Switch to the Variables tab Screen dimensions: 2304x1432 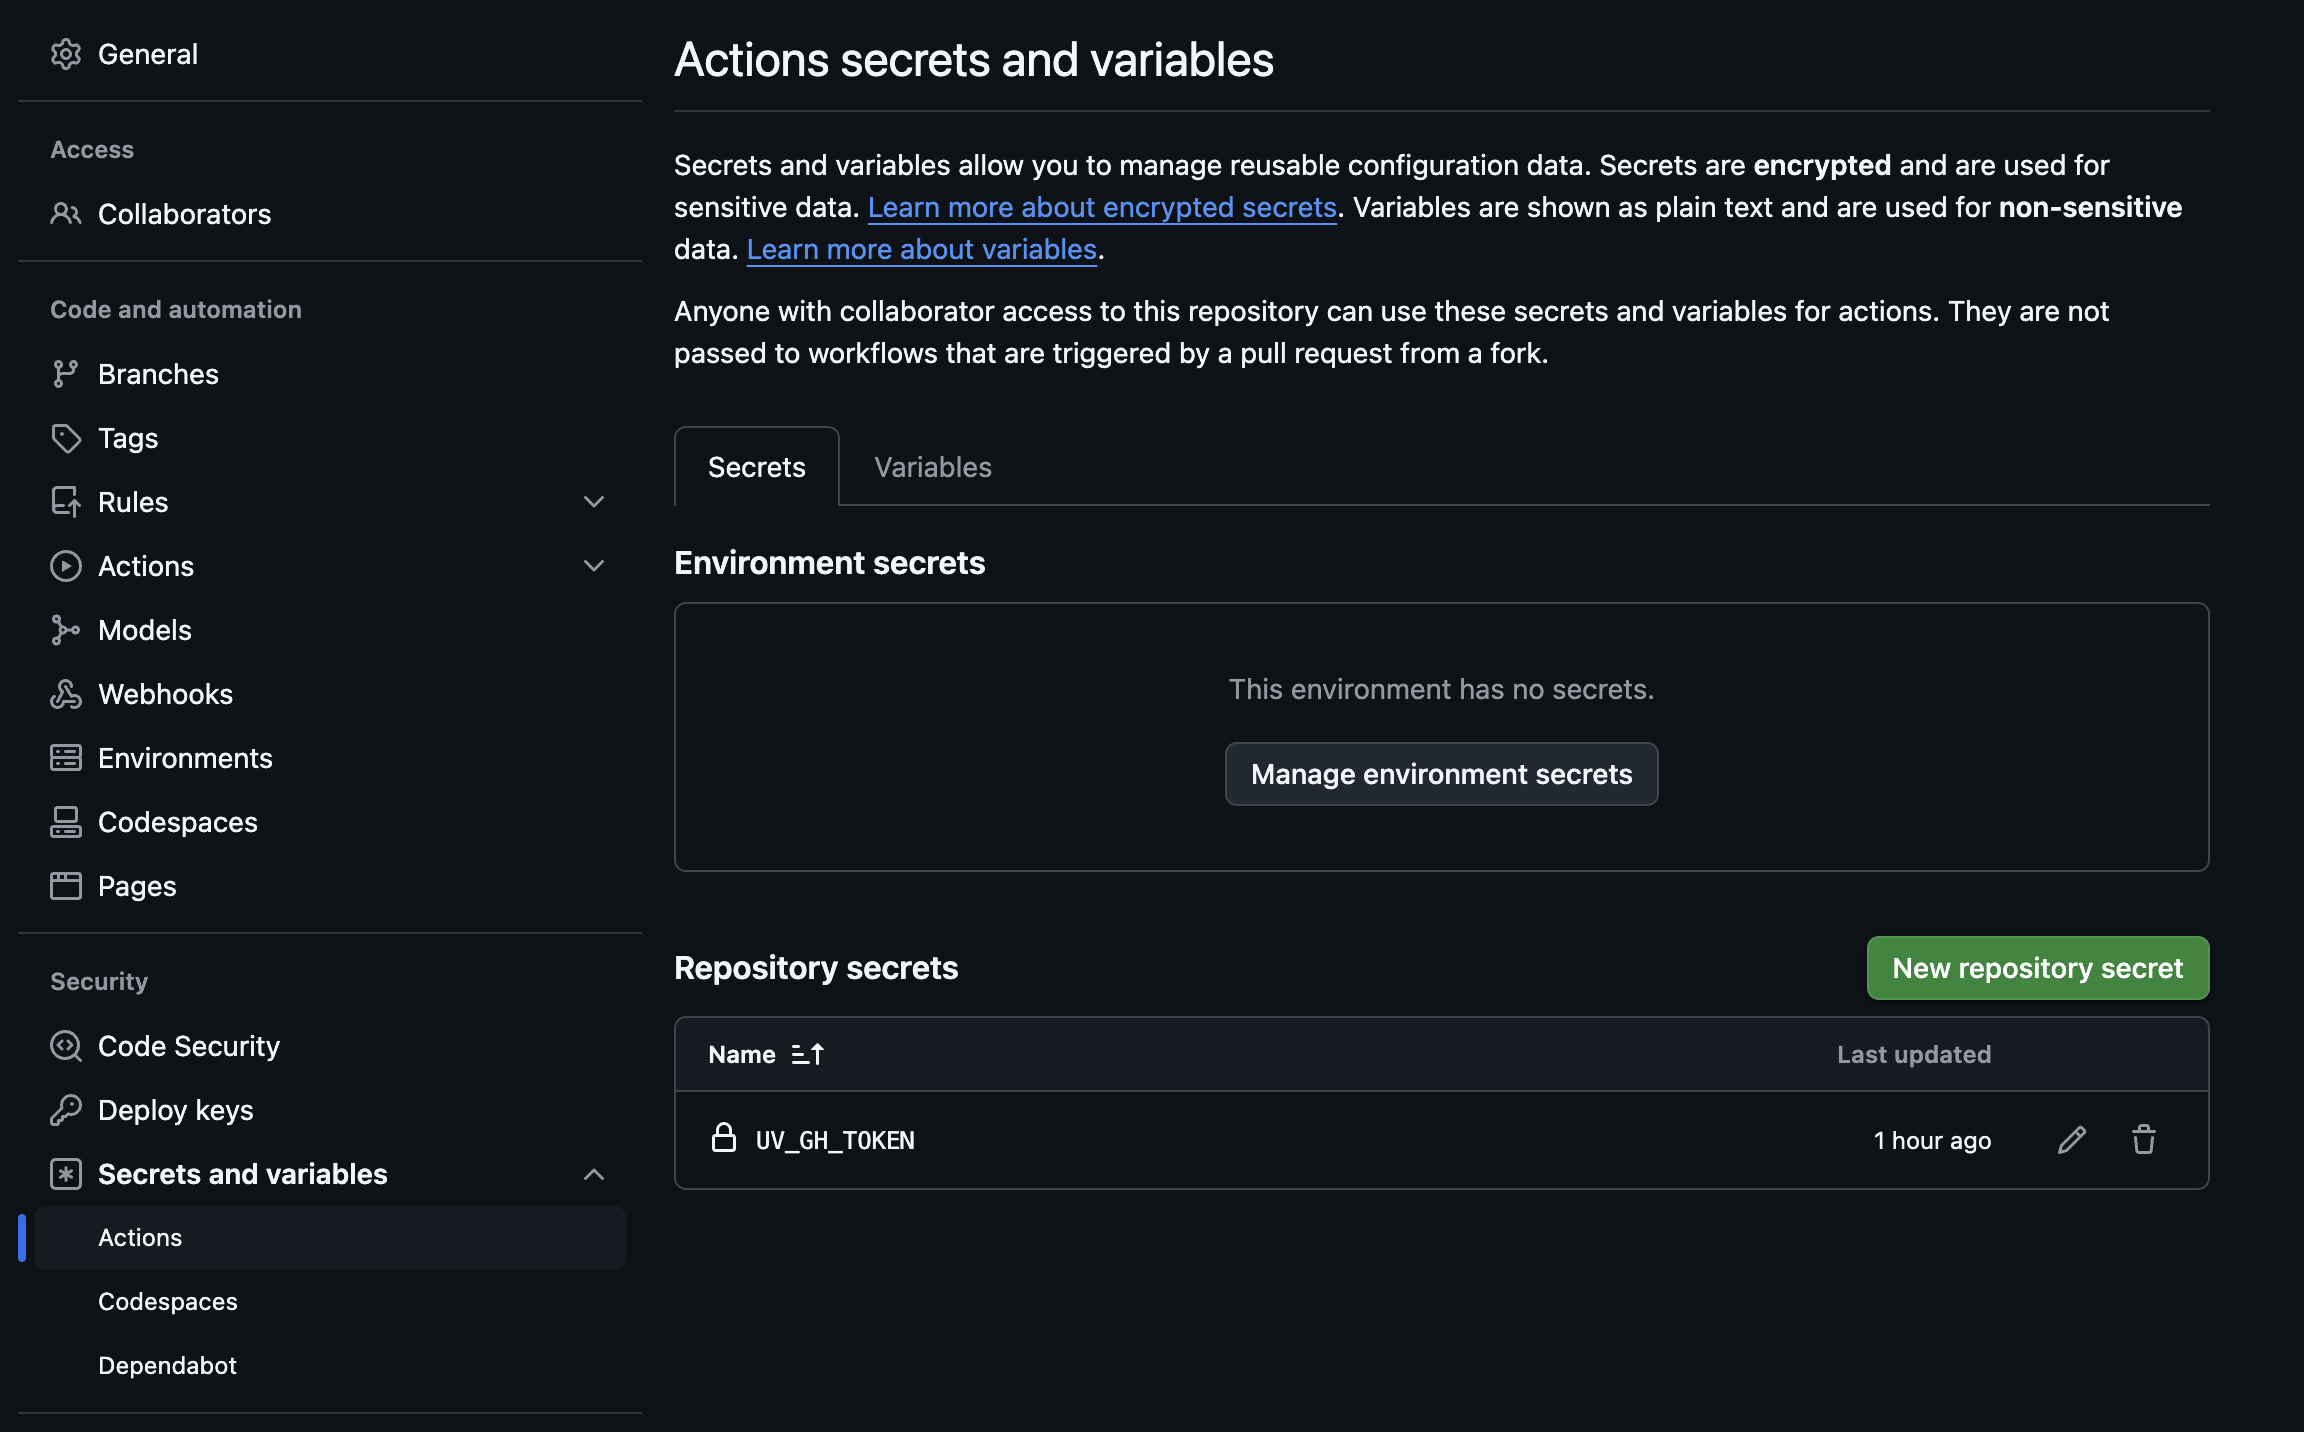[932, 467]
